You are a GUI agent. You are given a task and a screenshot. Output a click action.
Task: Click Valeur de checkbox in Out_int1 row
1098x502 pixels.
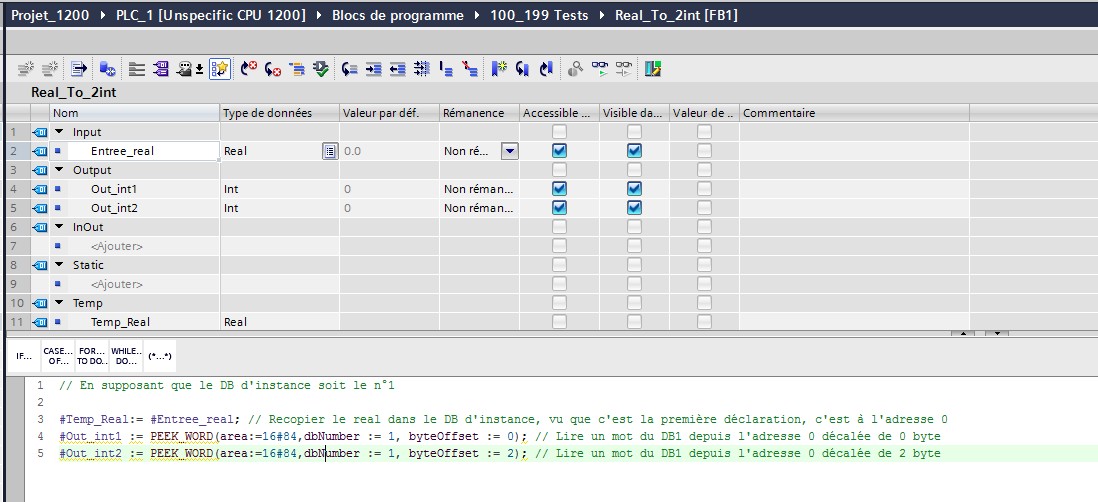704,188
